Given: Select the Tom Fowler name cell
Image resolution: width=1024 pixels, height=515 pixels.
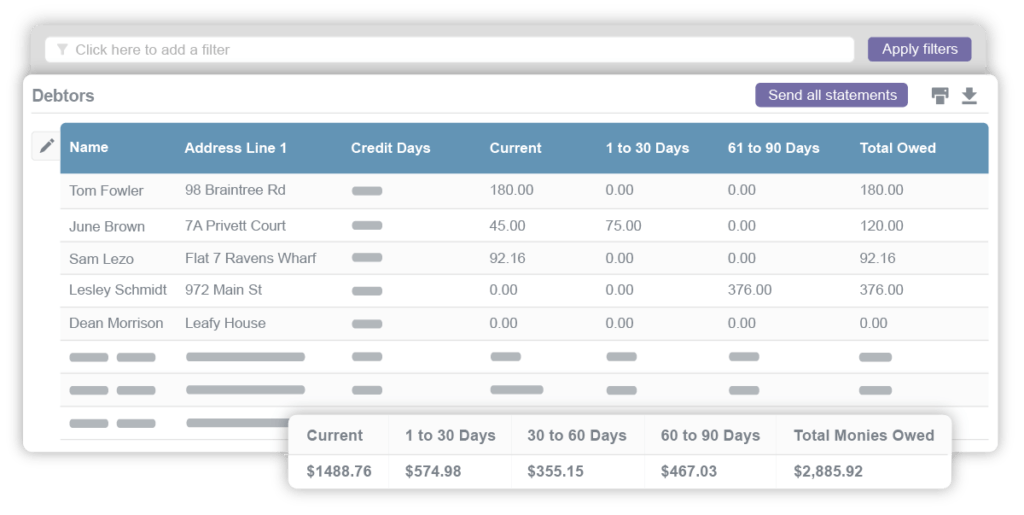Looking at the screenshot, I should coord(106,191).
